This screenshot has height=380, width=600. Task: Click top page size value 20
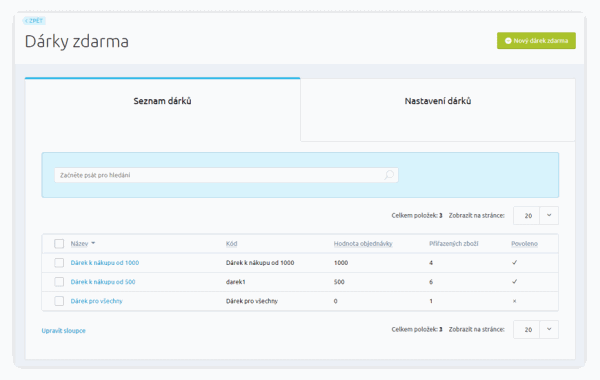pos(528,216)
